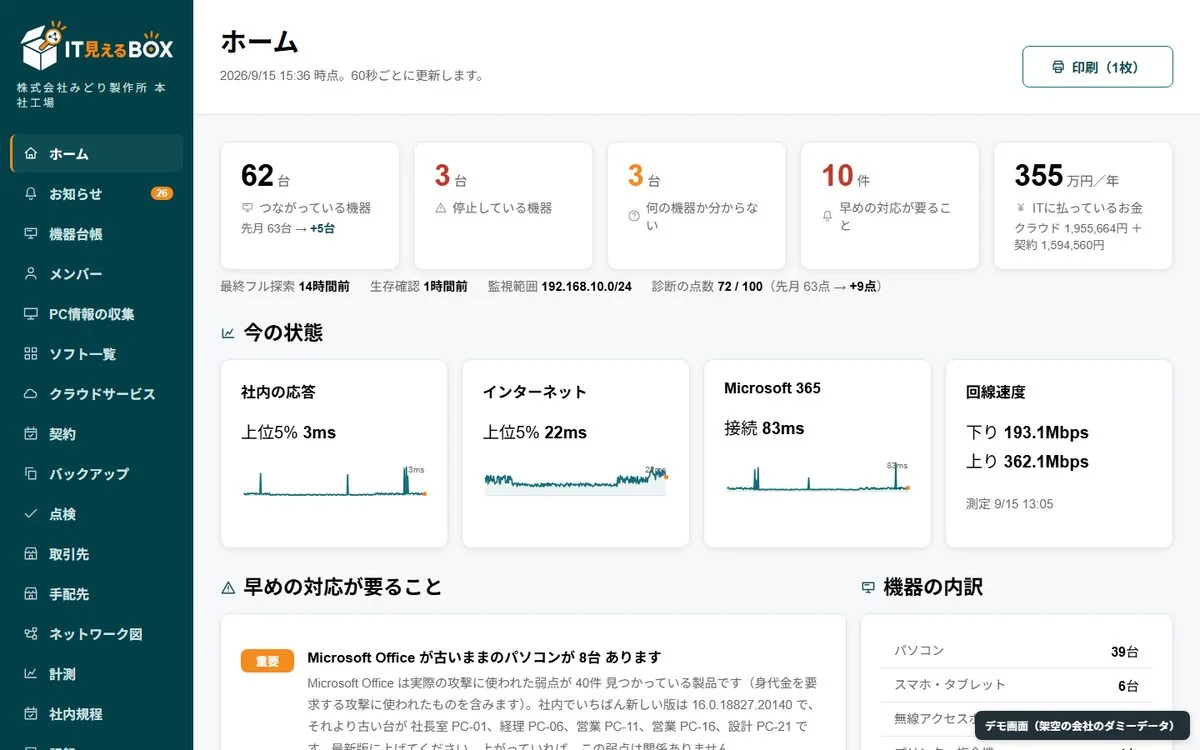This screenshot has width=1200, height=750.
Task: Open 社内規程 in the sidebar
Action: 96,714
